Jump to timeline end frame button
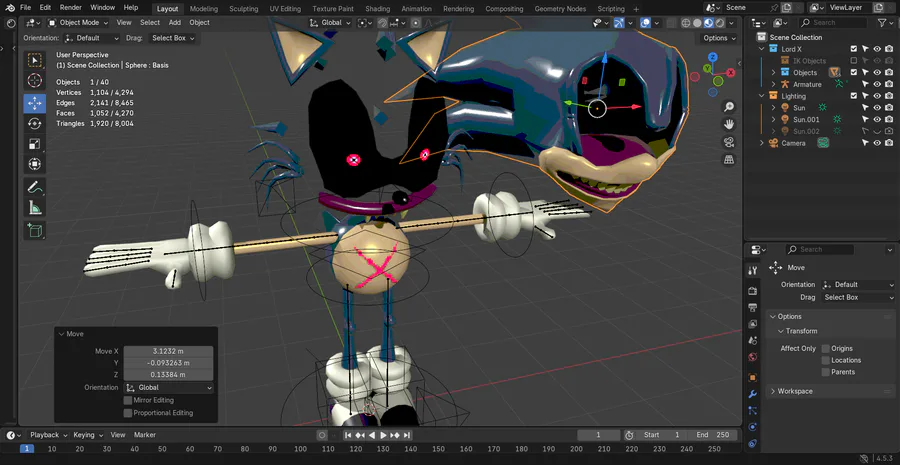 pos(407,435)
